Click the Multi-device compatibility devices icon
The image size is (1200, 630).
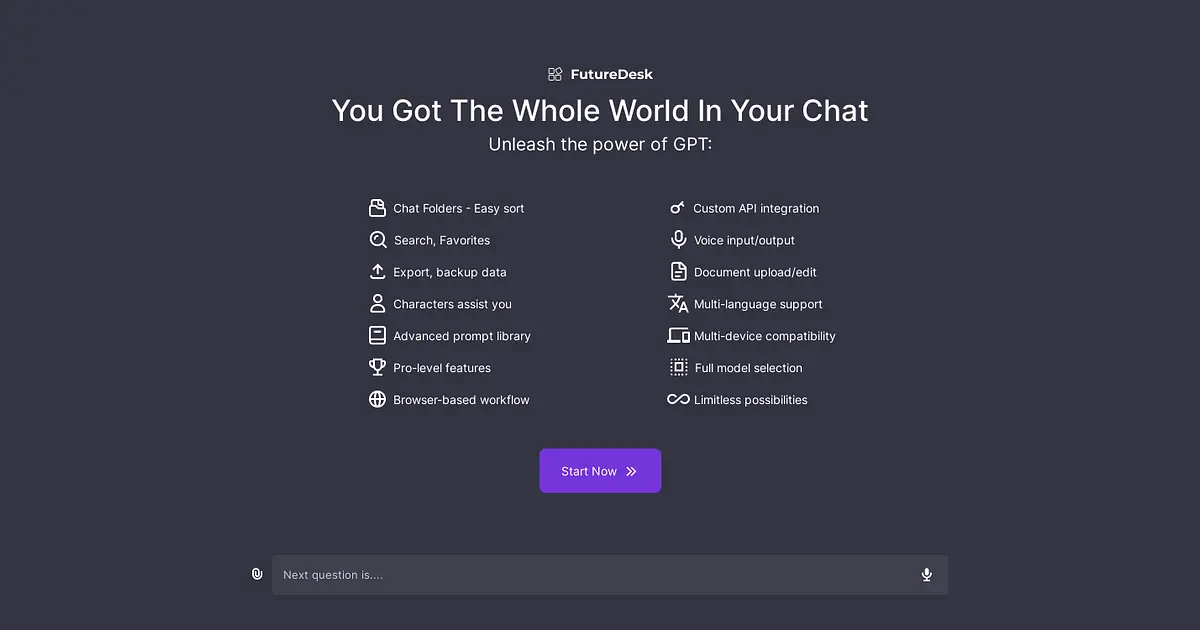678,336
